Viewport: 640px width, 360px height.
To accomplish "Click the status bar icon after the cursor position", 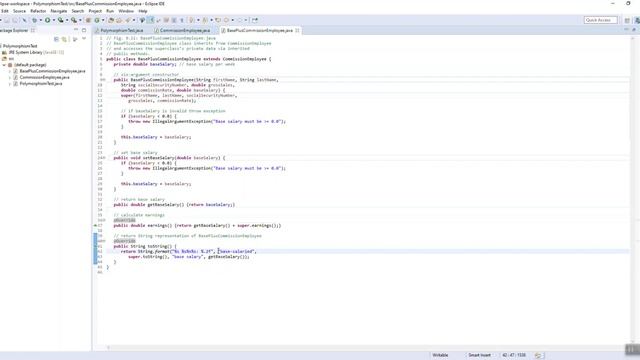I will point(538,355).
